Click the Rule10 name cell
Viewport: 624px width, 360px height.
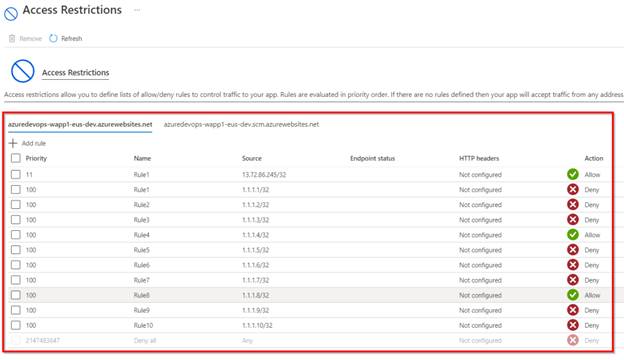(x=143, y=325)
